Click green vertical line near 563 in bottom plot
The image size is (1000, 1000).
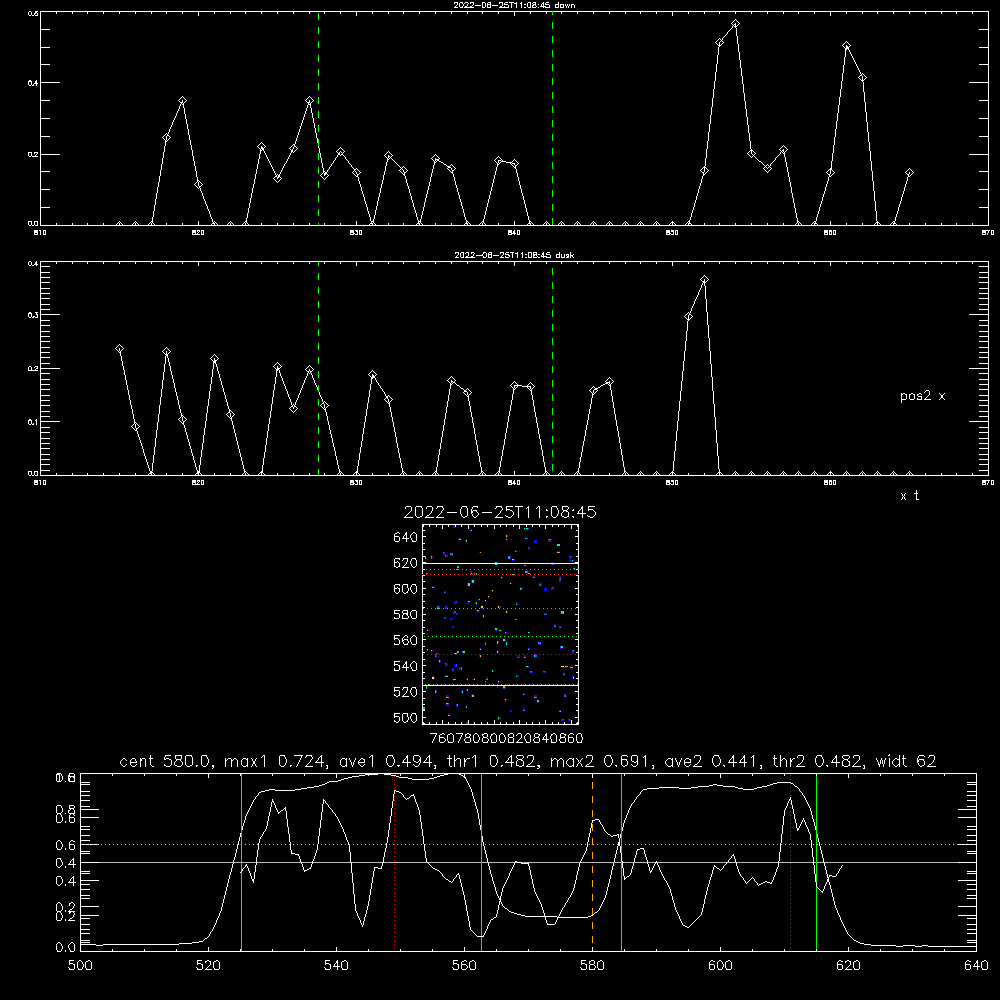pos(482,861)
